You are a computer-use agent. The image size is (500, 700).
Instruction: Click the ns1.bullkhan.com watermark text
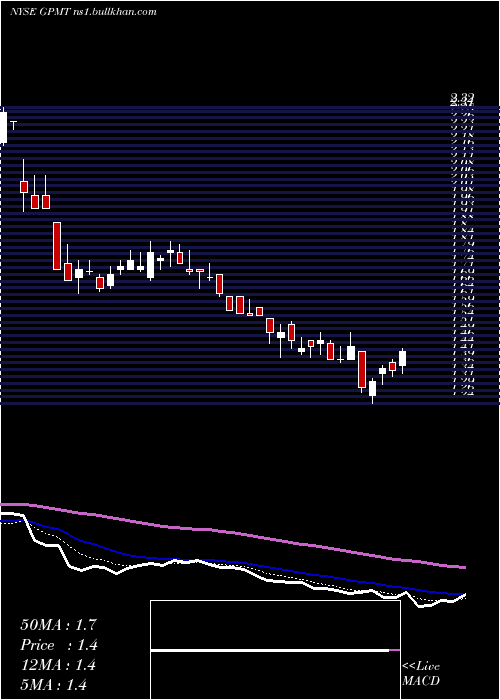pos(114,12)
